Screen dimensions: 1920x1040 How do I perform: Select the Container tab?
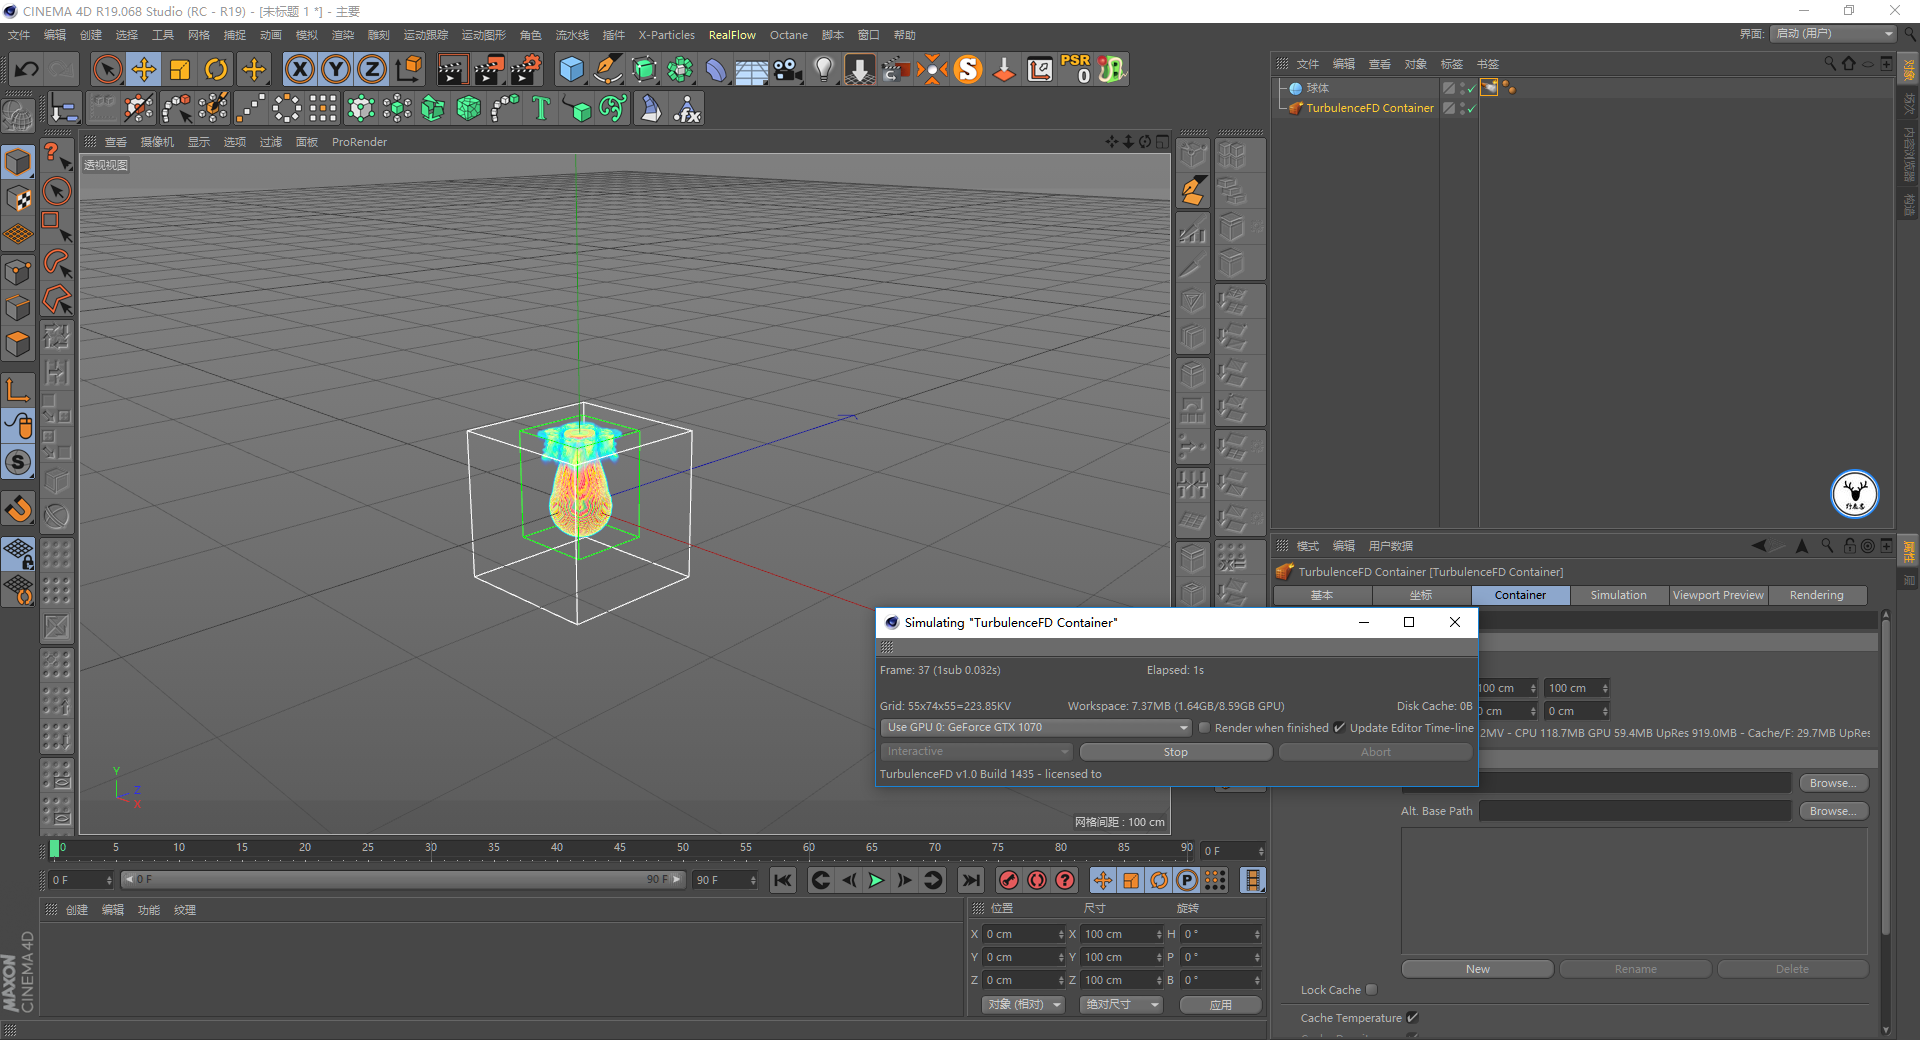point(1520,595)
